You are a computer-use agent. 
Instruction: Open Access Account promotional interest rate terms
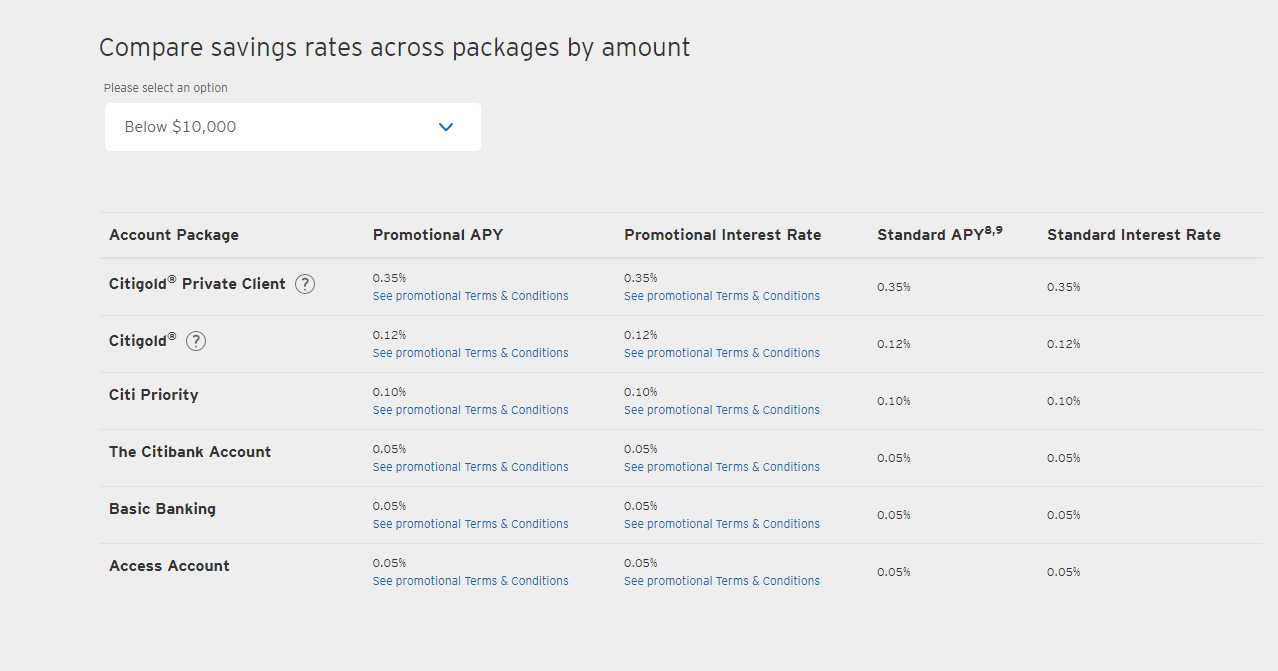coord(722,581)
